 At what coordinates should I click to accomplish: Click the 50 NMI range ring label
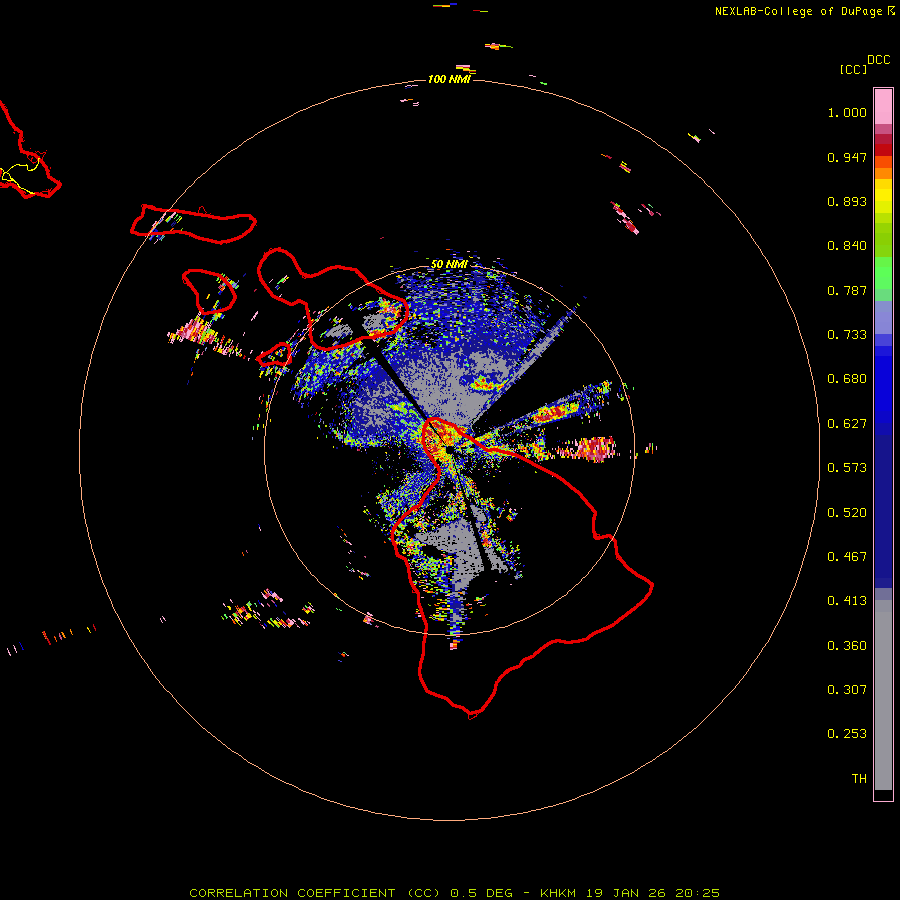point(449,264)
